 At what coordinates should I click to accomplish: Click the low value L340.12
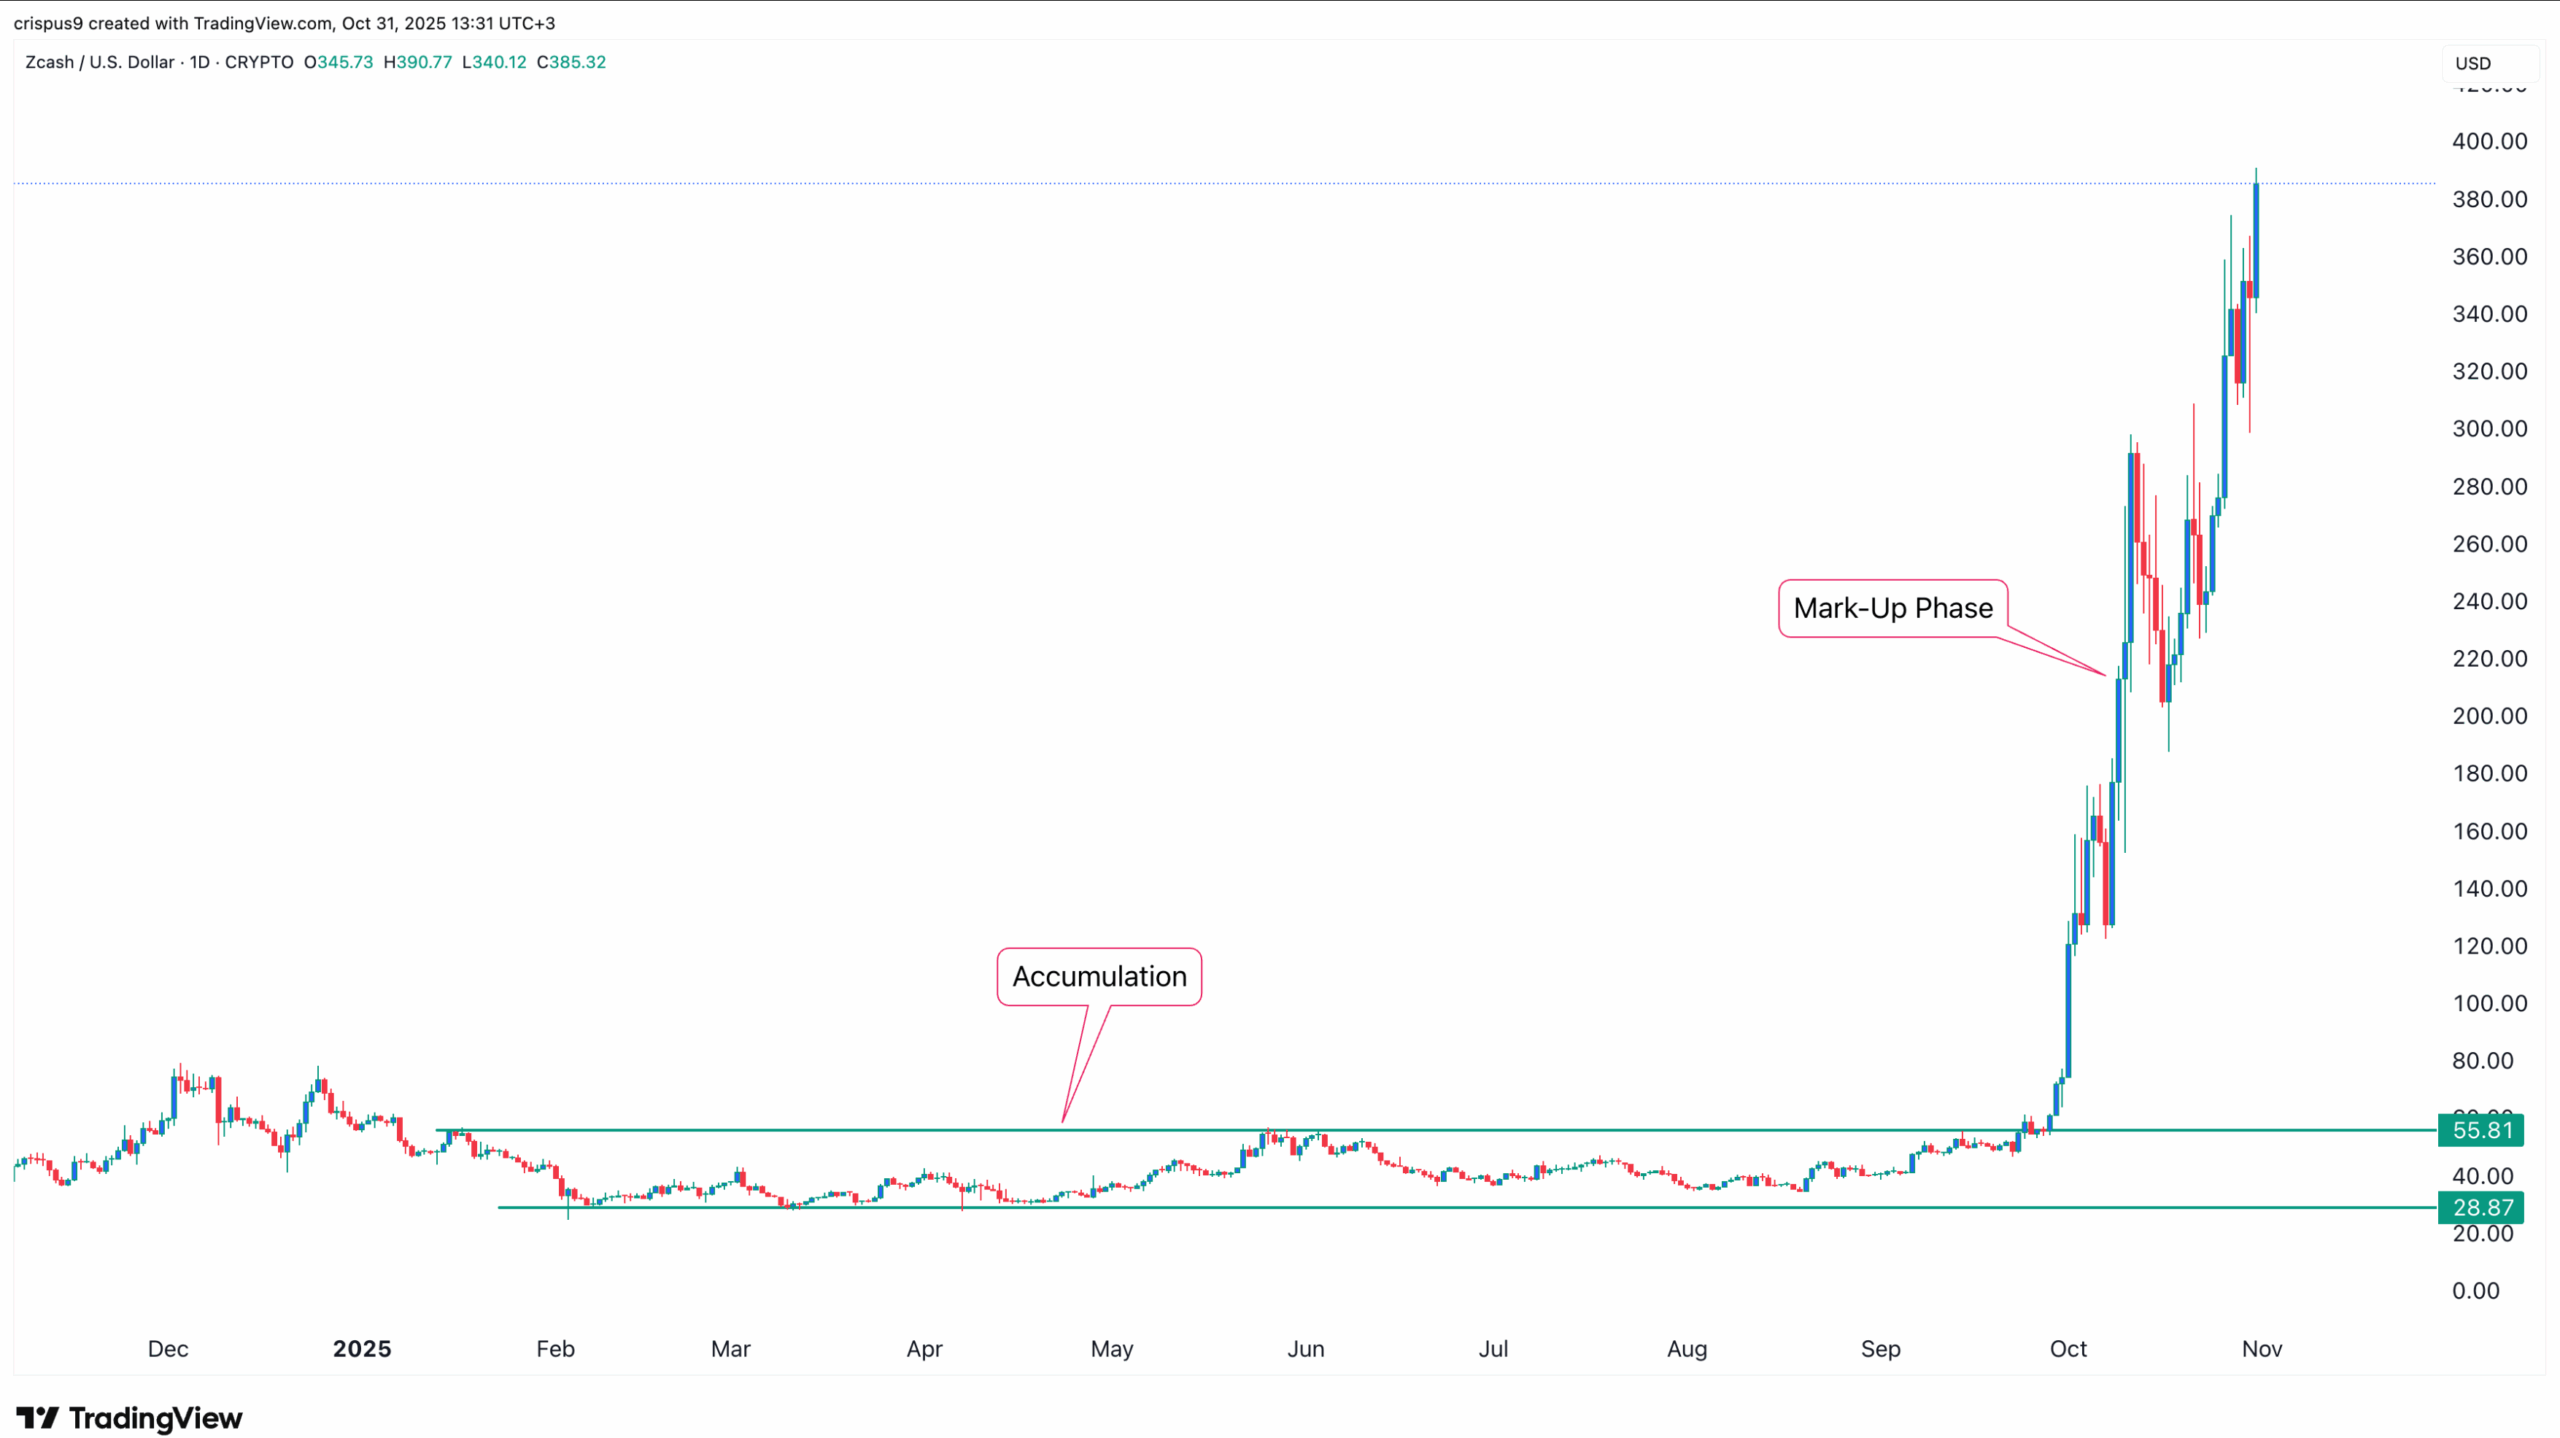(494, 62)
